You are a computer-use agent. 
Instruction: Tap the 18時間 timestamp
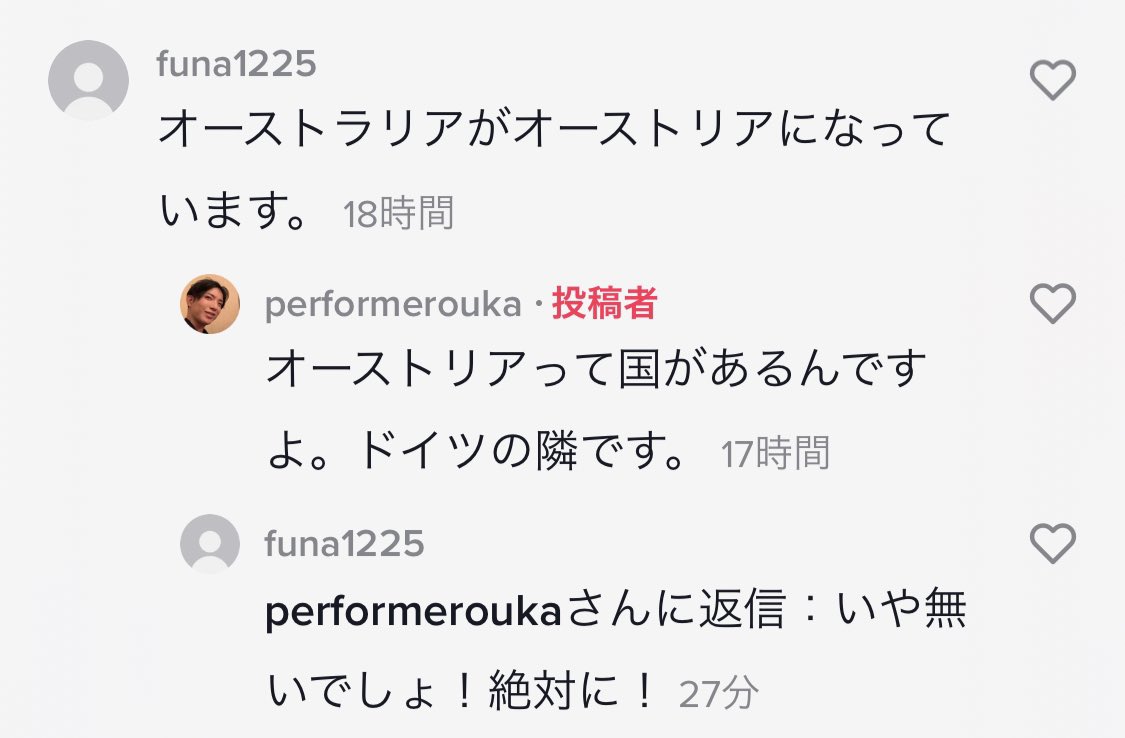[x=398, y=214]
